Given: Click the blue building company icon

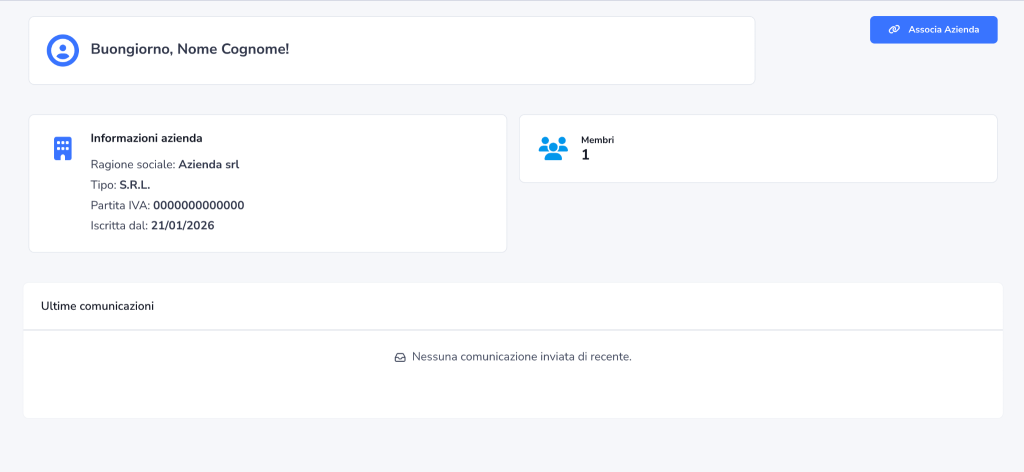Looking at the screenshot, I should point(62,148).
